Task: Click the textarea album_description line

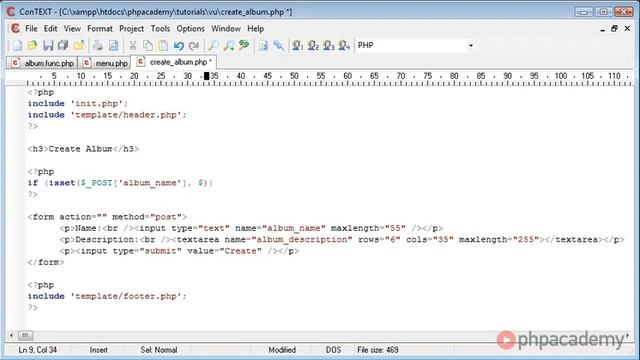Action: [x=342, y=240]
